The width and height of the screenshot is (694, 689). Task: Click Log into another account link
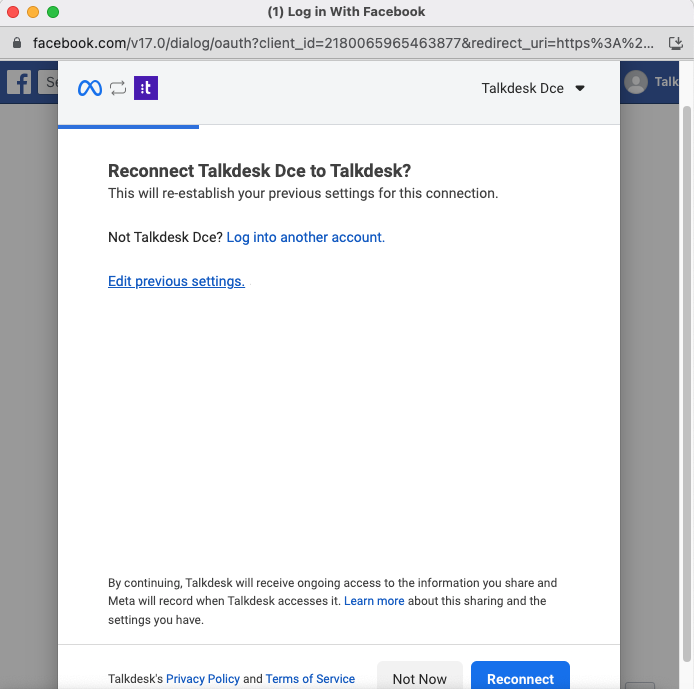[305, 237]
